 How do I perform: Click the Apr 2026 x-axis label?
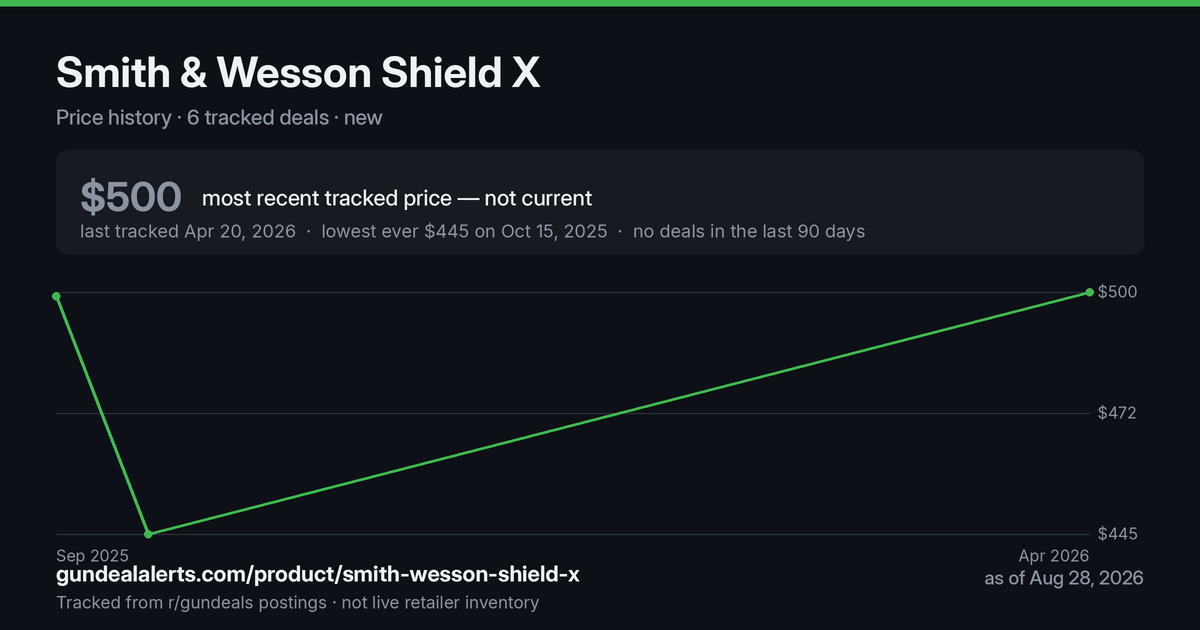click(1053, 555)
